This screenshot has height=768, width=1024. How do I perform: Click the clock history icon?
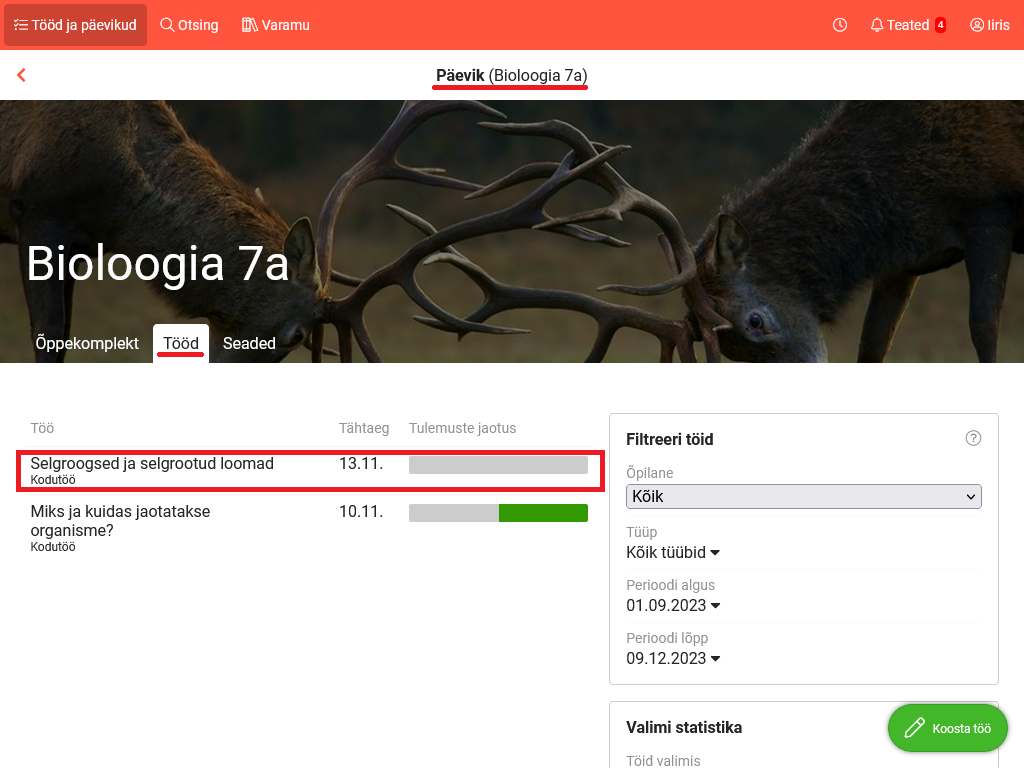click(x=840, y=25)
